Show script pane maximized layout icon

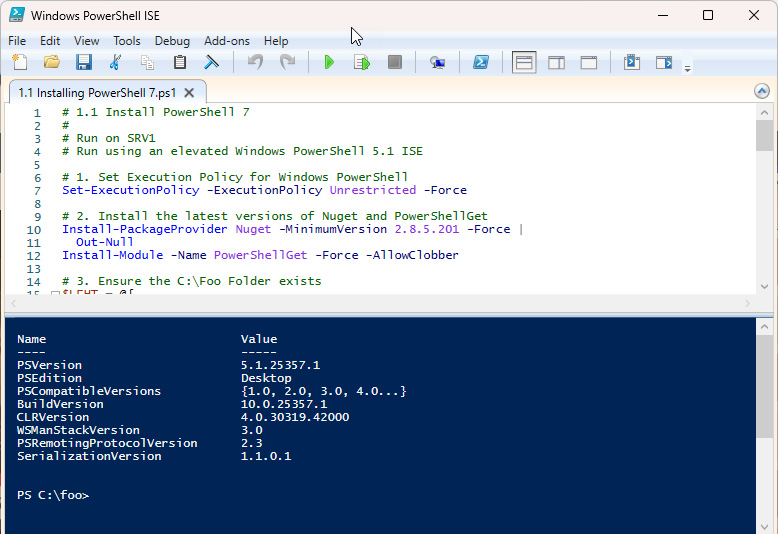coord(588,63)
